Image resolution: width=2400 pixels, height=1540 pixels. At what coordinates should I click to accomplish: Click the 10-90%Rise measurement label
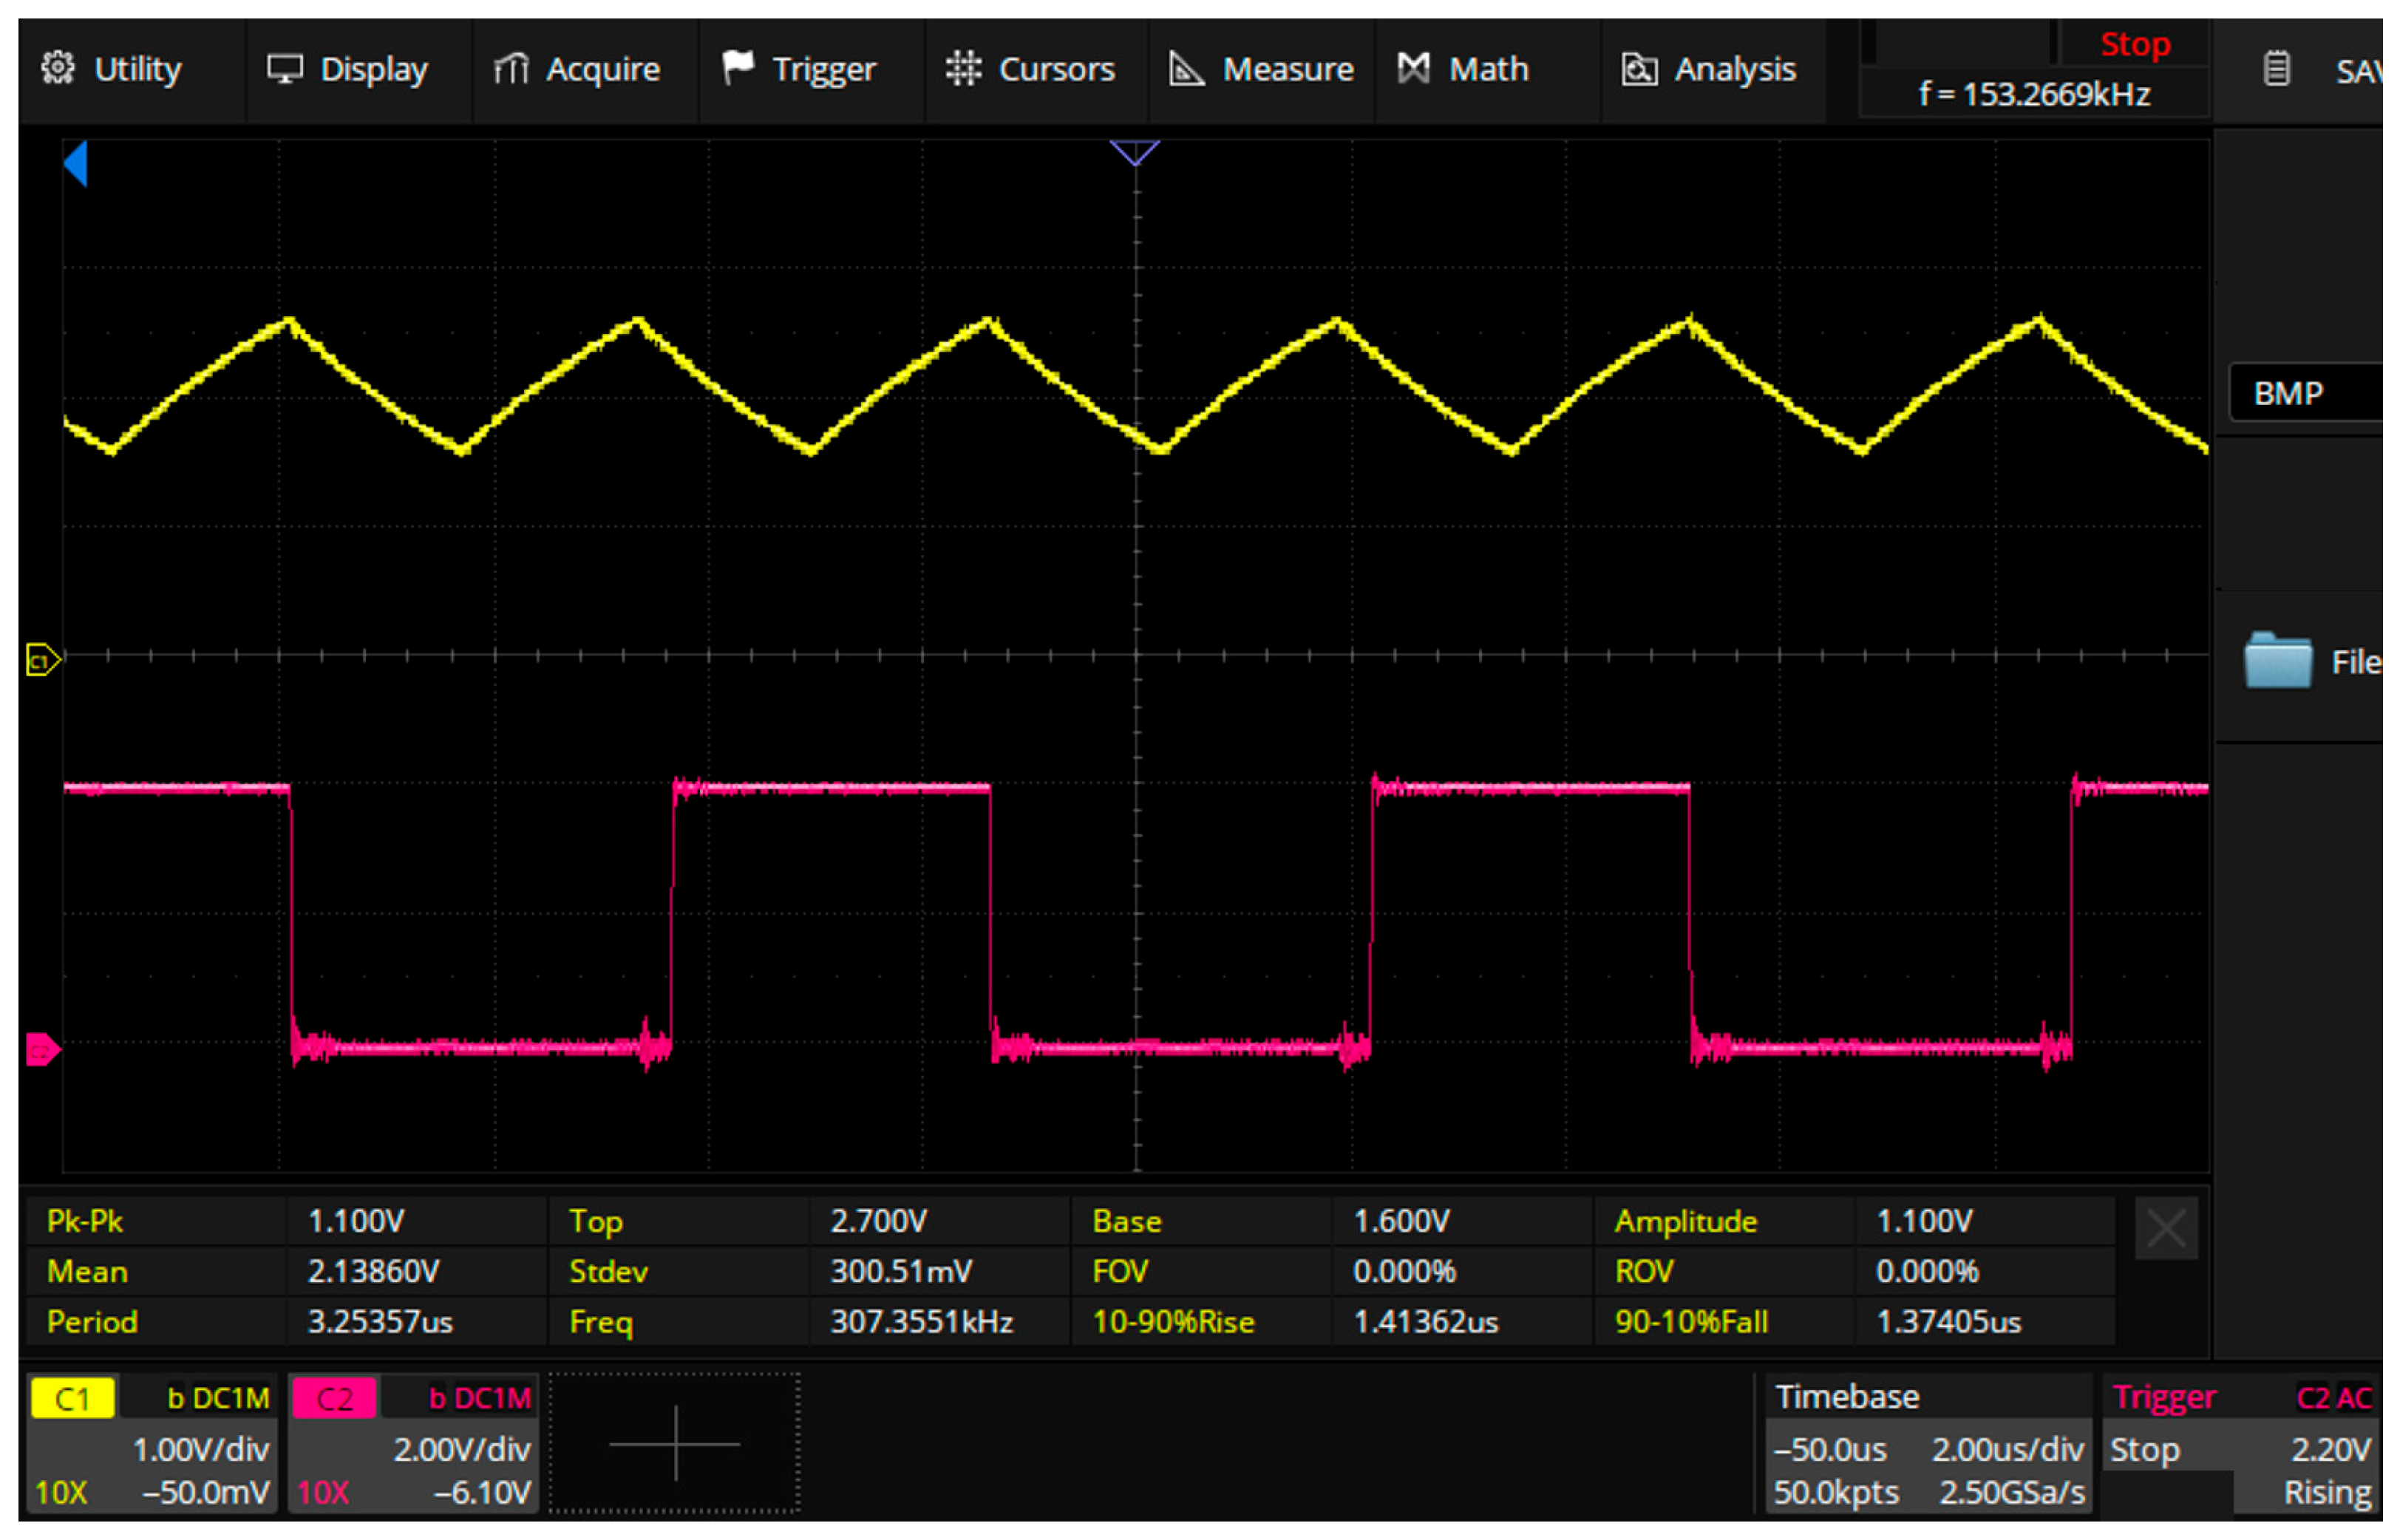pos(1172,1322)
